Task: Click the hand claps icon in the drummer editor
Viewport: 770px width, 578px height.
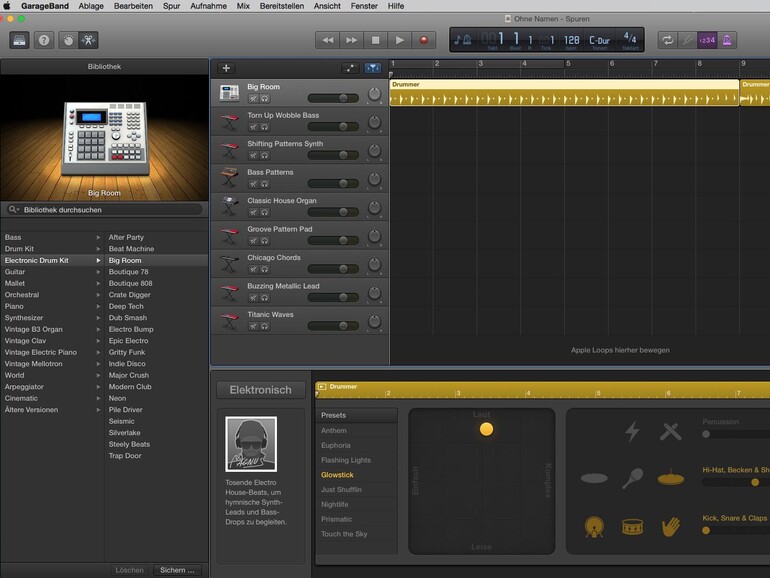Action: coord(670,525)
